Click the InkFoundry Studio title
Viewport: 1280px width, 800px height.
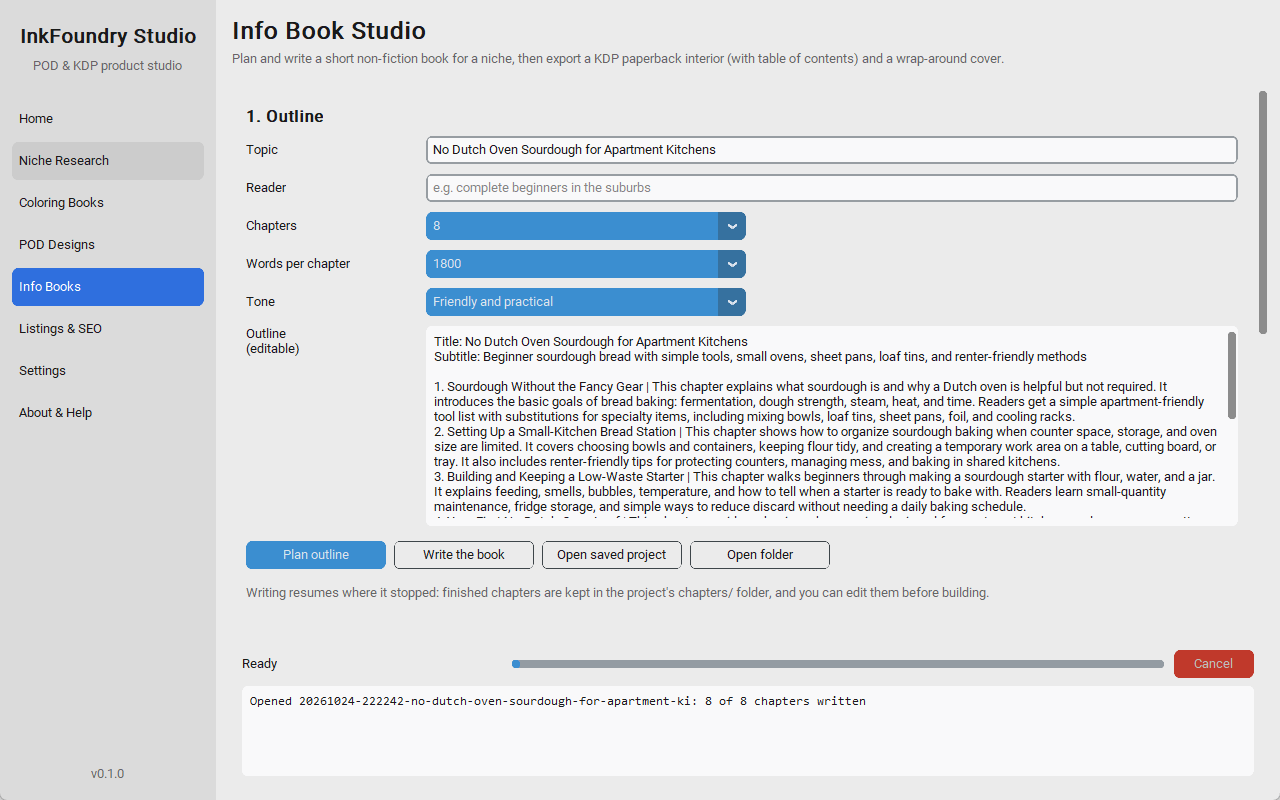click(108, 36)
